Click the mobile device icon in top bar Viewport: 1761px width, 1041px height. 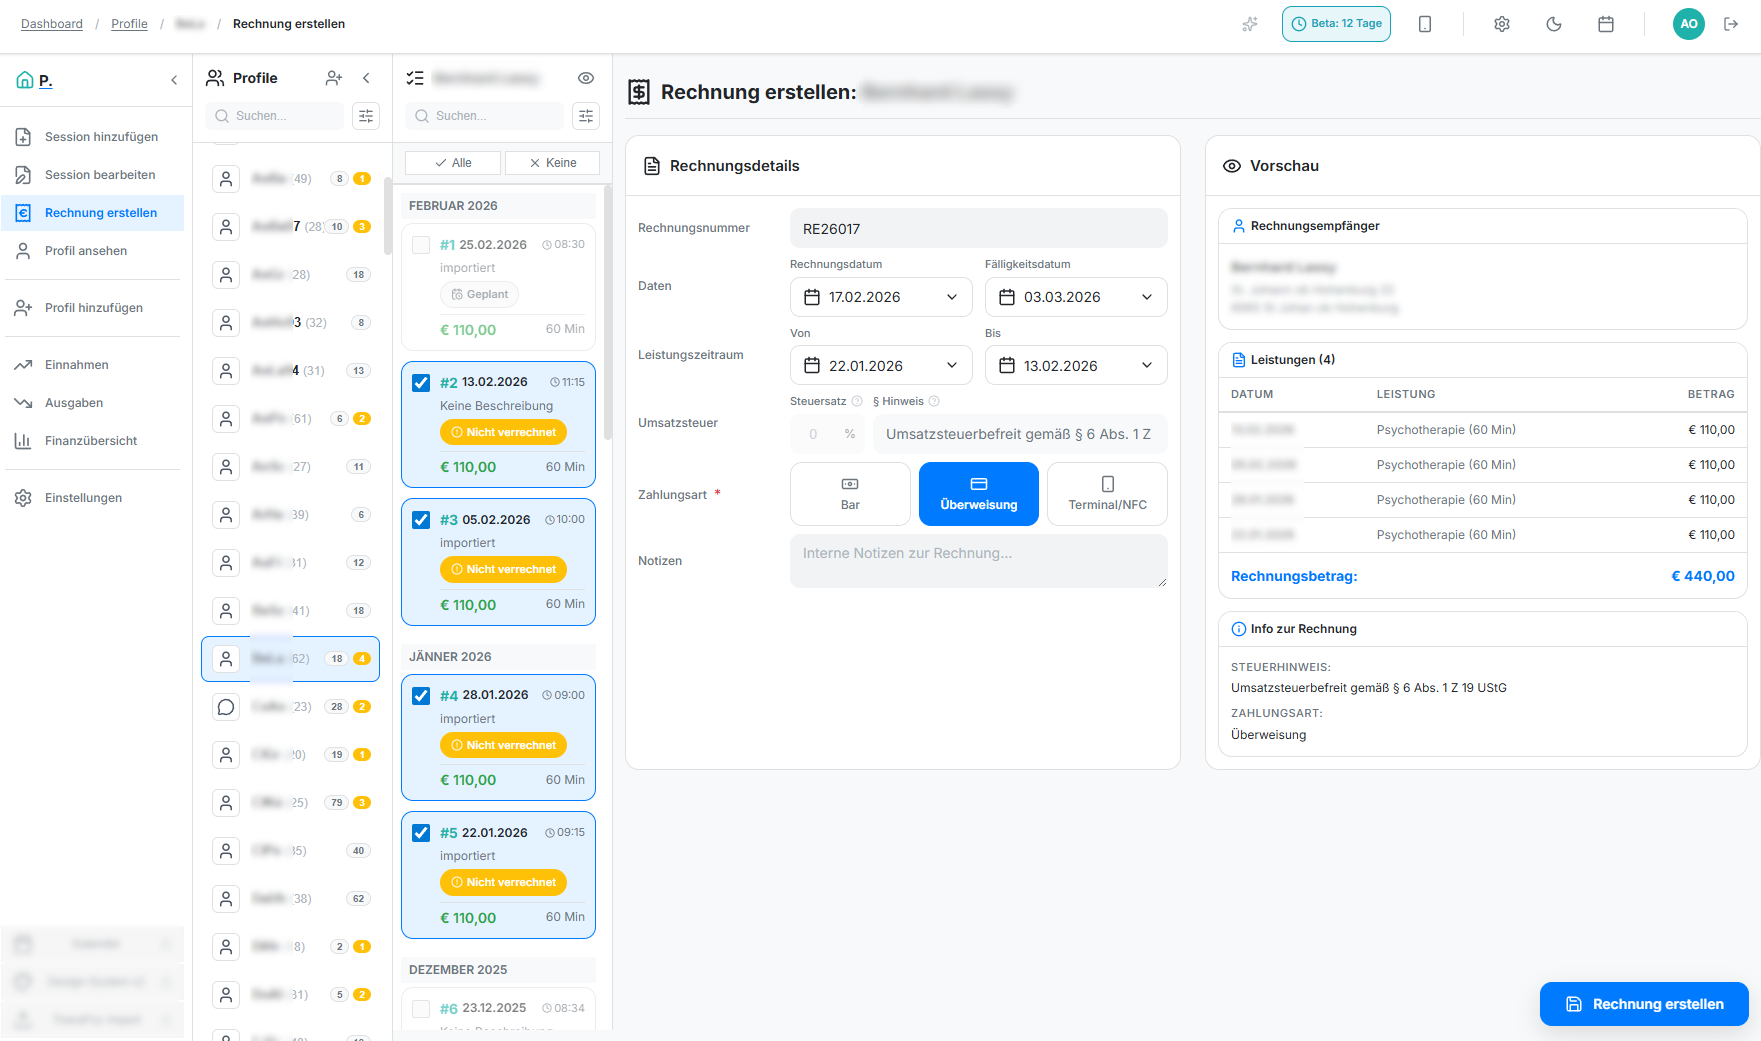[x=1425, y=24]
